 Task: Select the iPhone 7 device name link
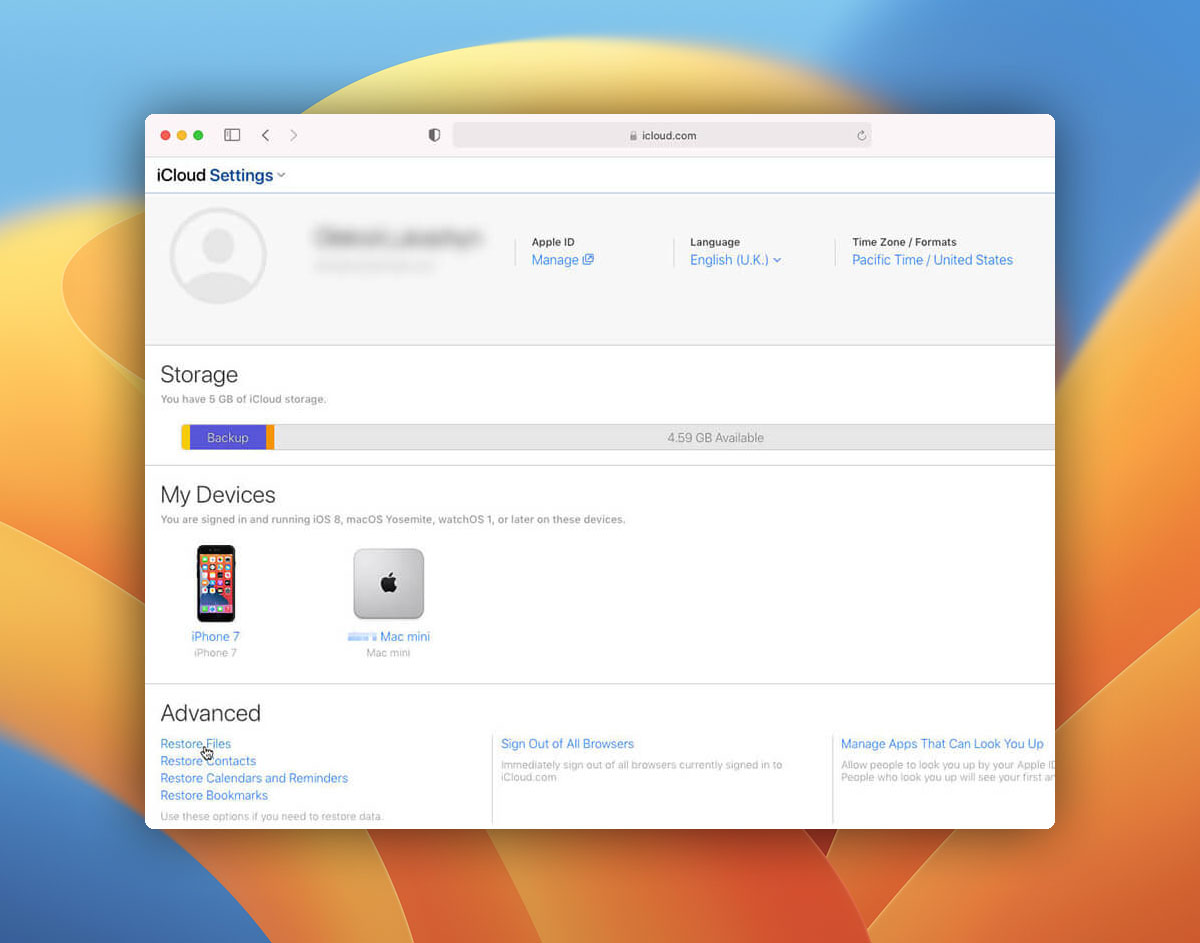pos(216,636)
